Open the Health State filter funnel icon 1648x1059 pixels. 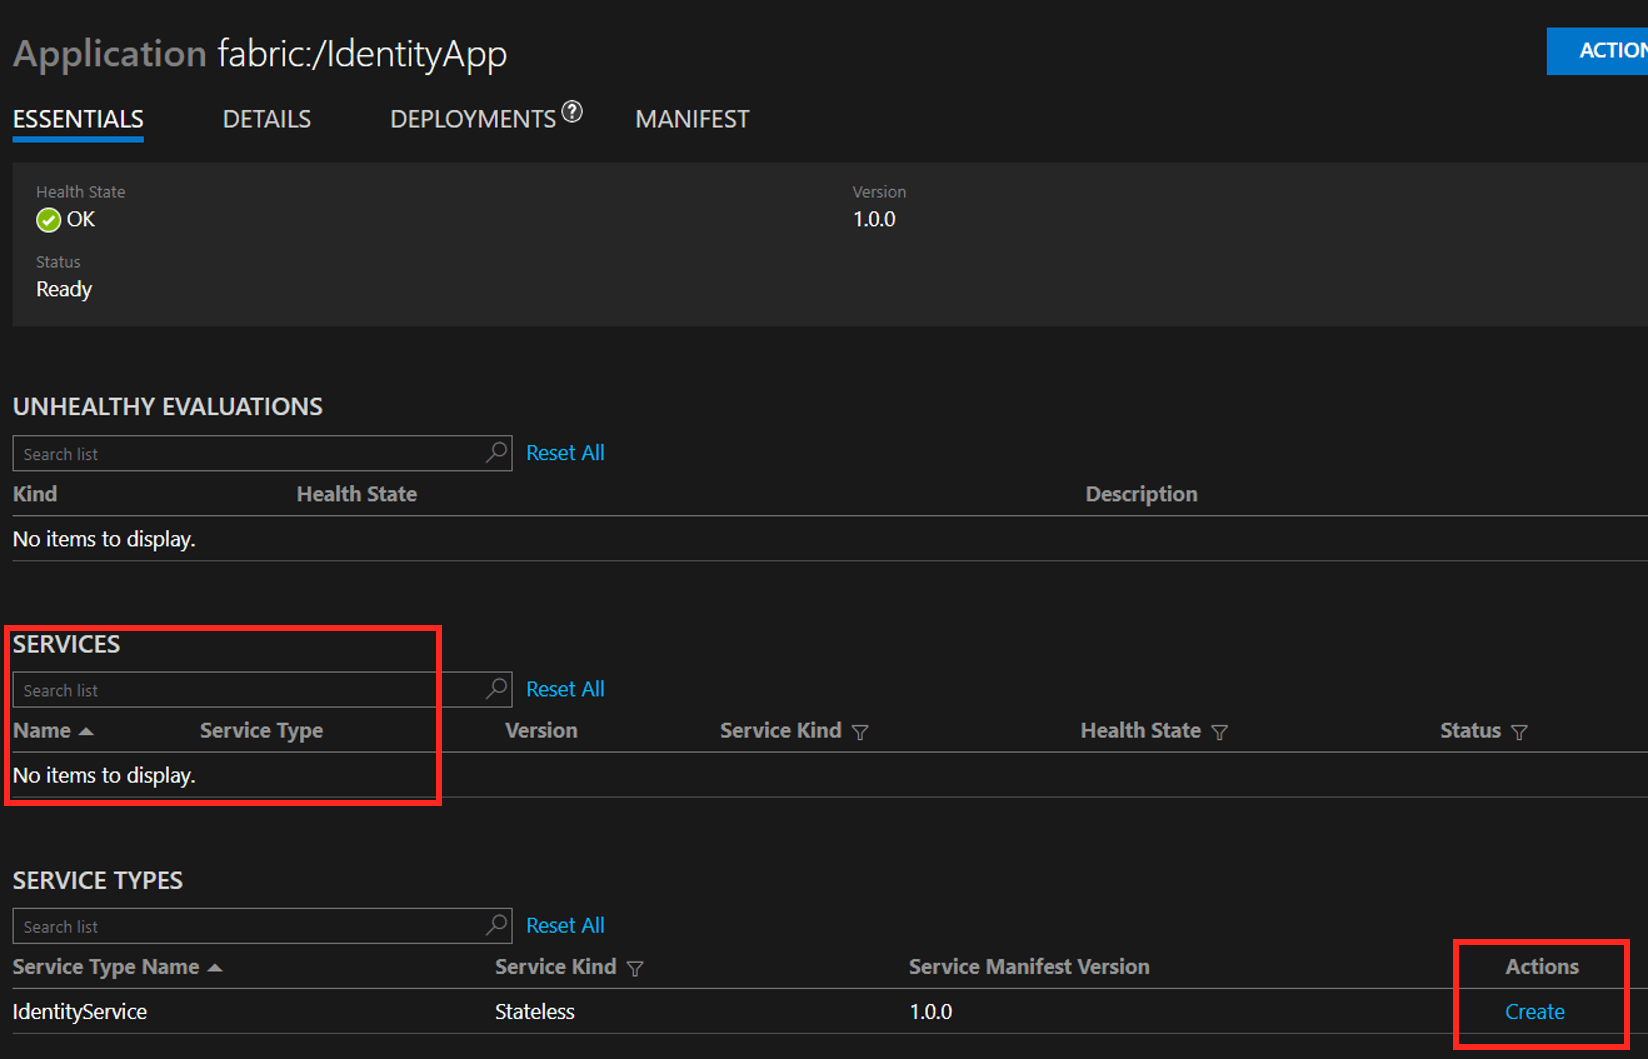(x=1221, y=732)
